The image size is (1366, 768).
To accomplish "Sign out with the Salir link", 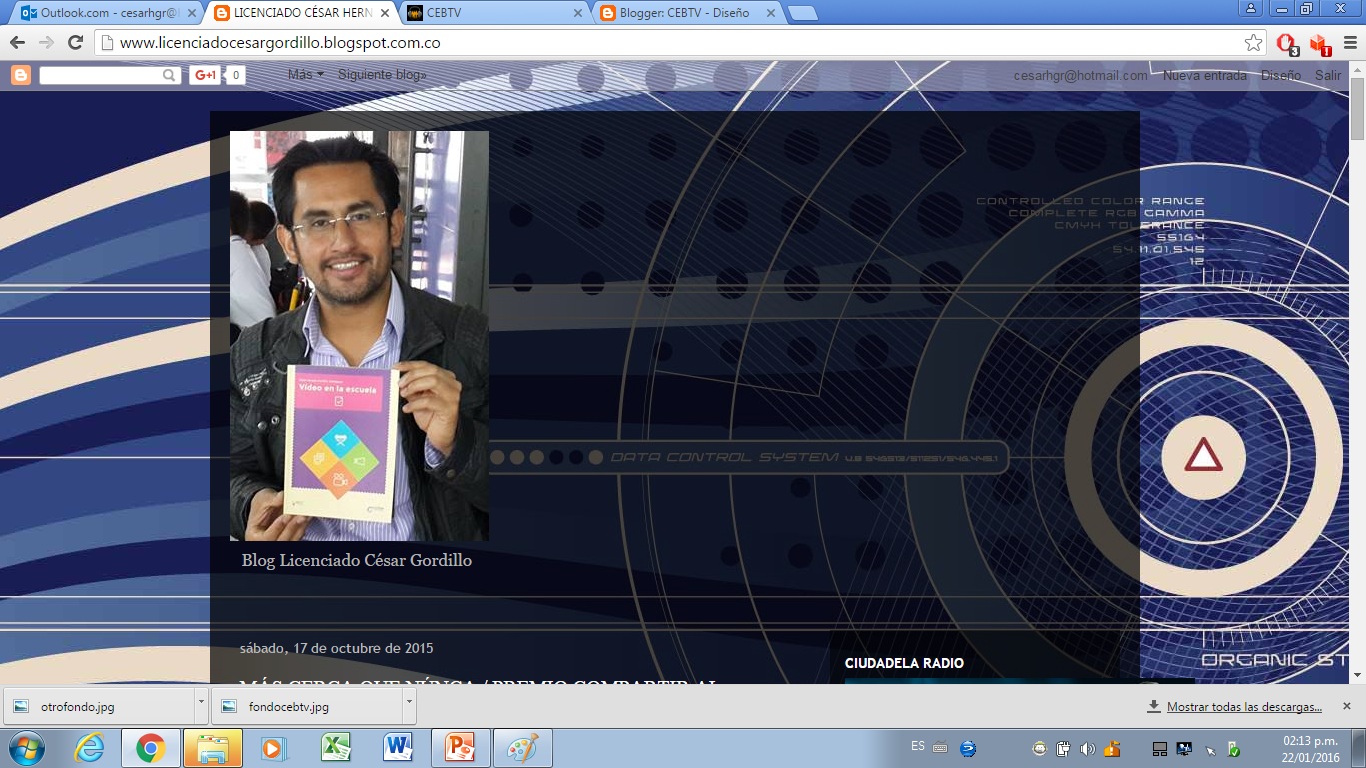I will click(x=1328, y=76).
